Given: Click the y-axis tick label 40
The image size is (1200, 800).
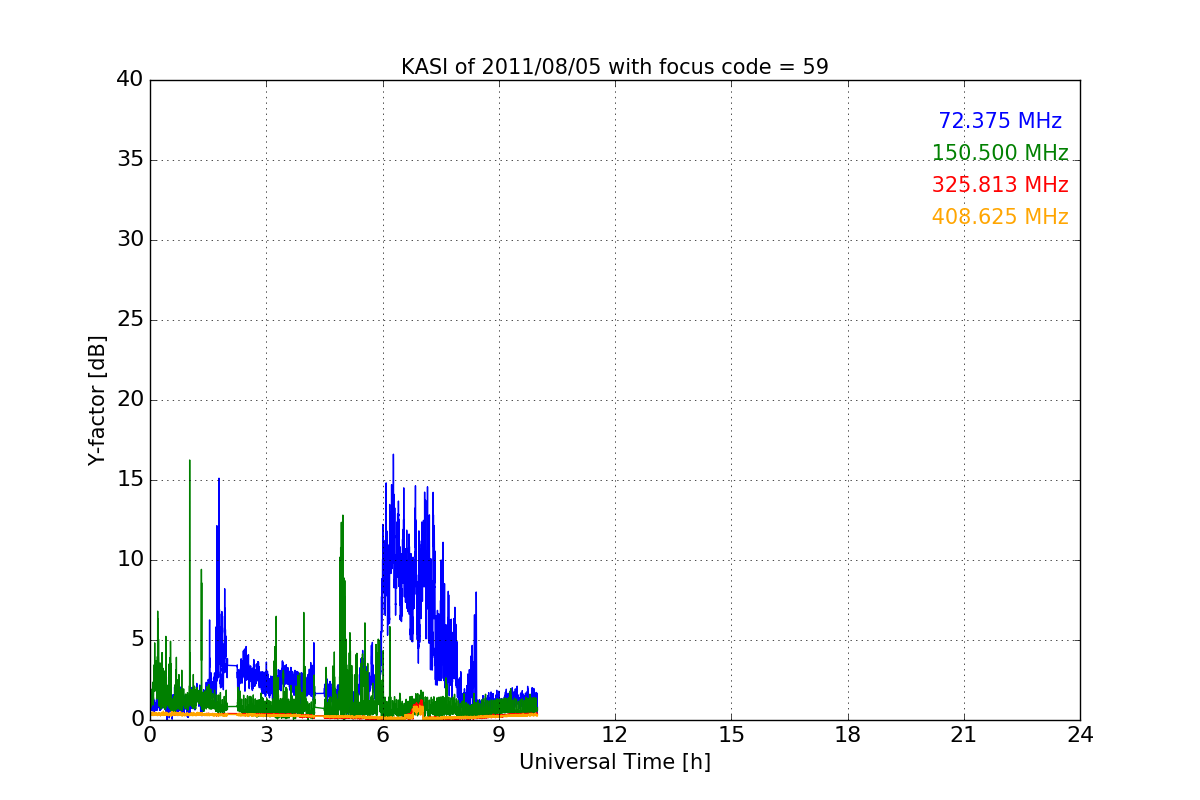Looking at the screenshot, I should 130,80.
